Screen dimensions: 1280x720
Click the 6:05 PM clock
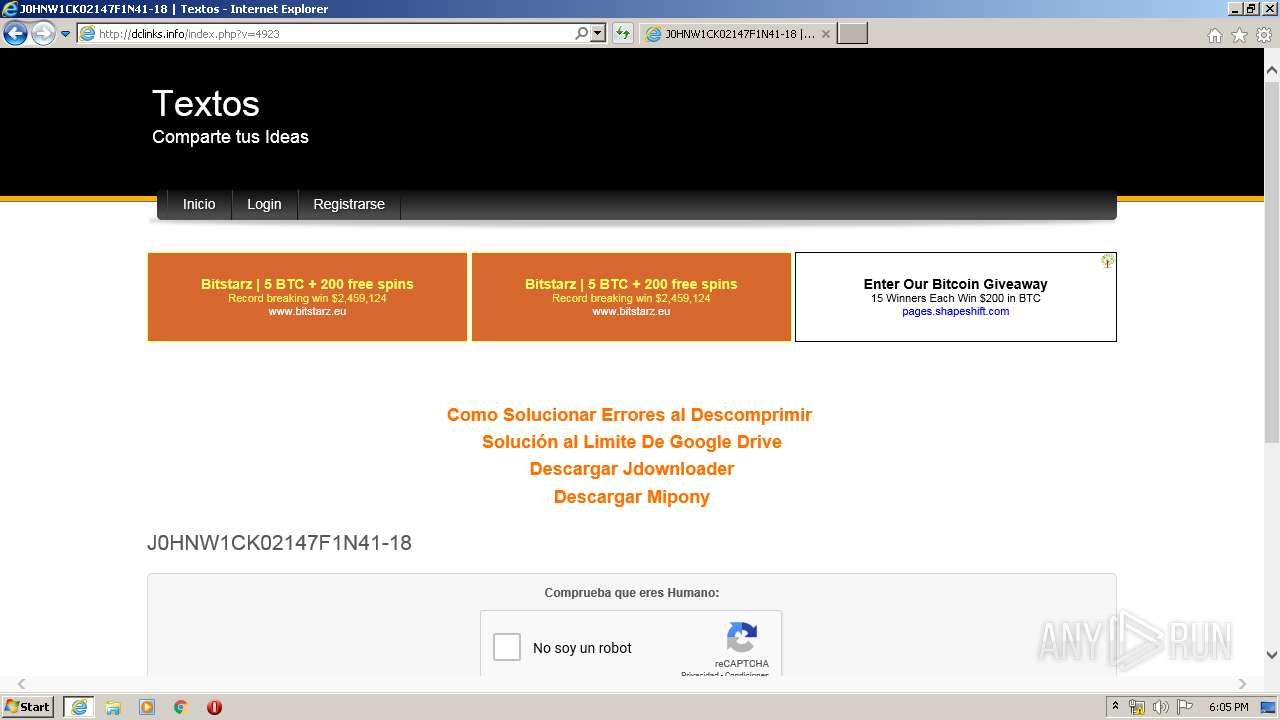point(1229,707)
